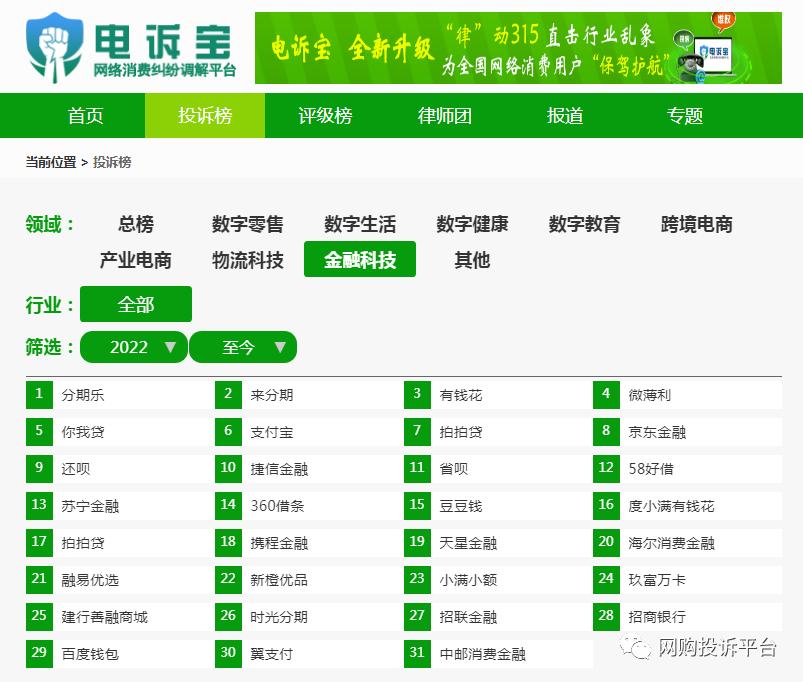Open the 律师团 menu item
Image resolution: width=803 pixels, height=682 pixels.
(x=443, y=116)
